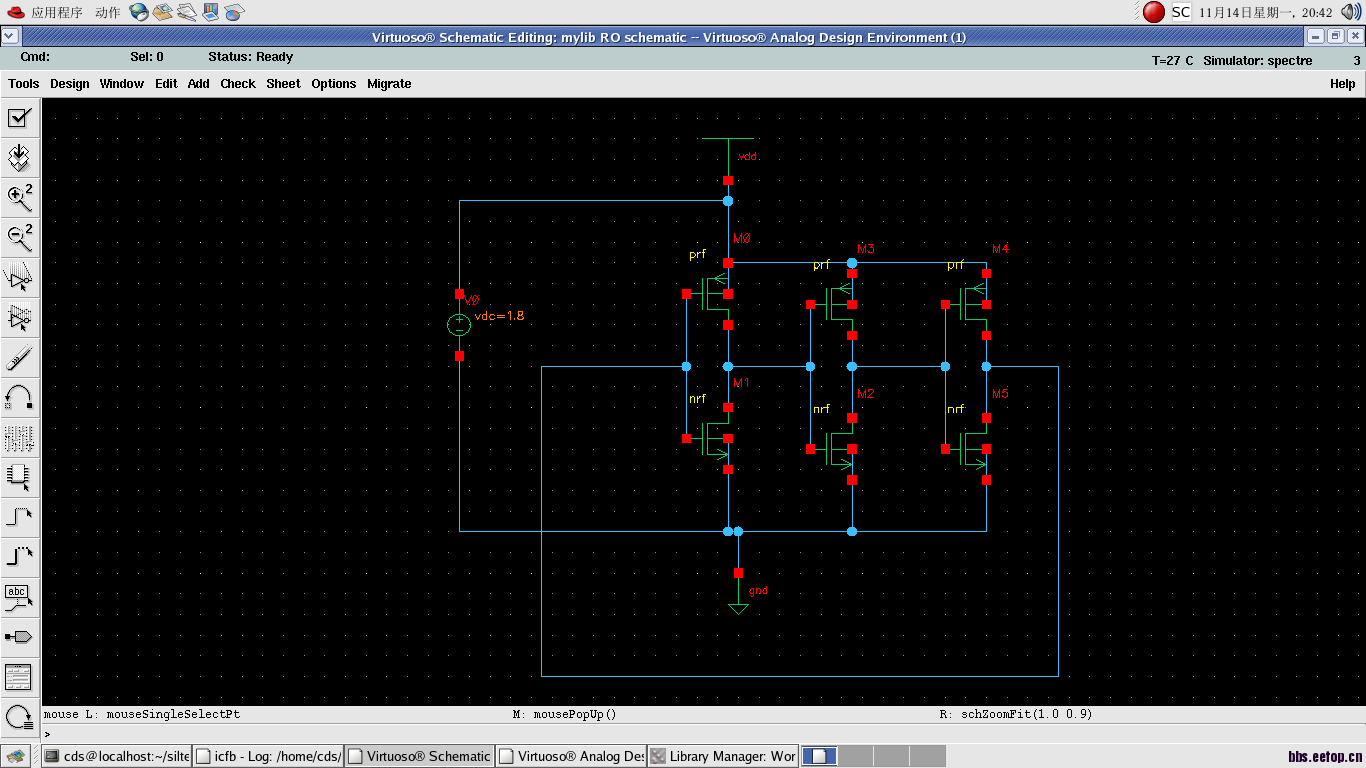Screen dimensions: 1366x768
Task: Click the red update notification icon
Action: 1154,12
